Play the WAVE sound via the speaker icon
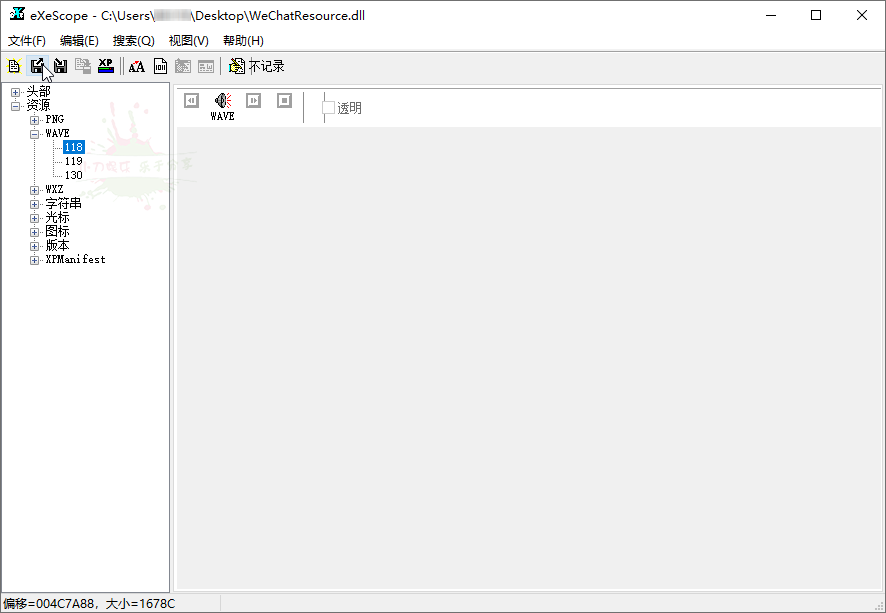 coord(222,99)
